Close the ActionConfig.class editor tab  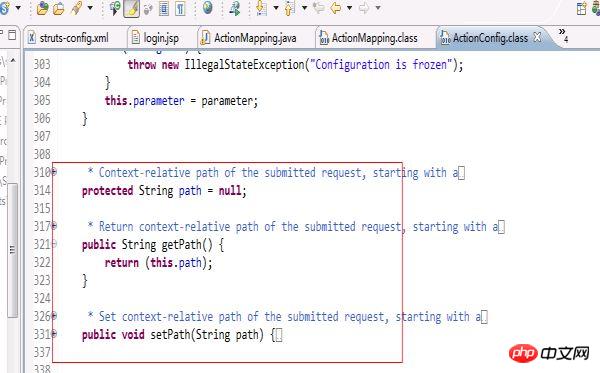[537, 37]
